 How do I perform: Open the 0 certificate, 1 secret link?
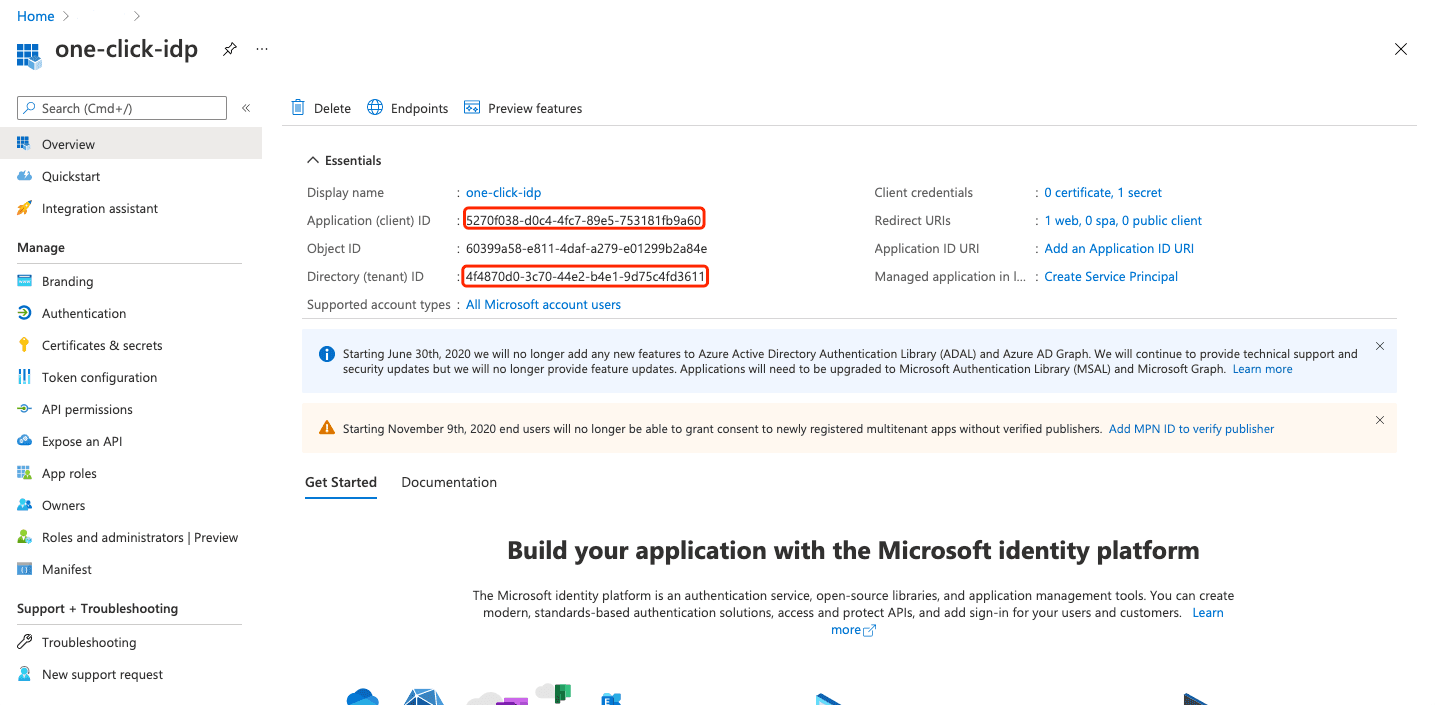pyautogui.click(x=1103, y=192)
